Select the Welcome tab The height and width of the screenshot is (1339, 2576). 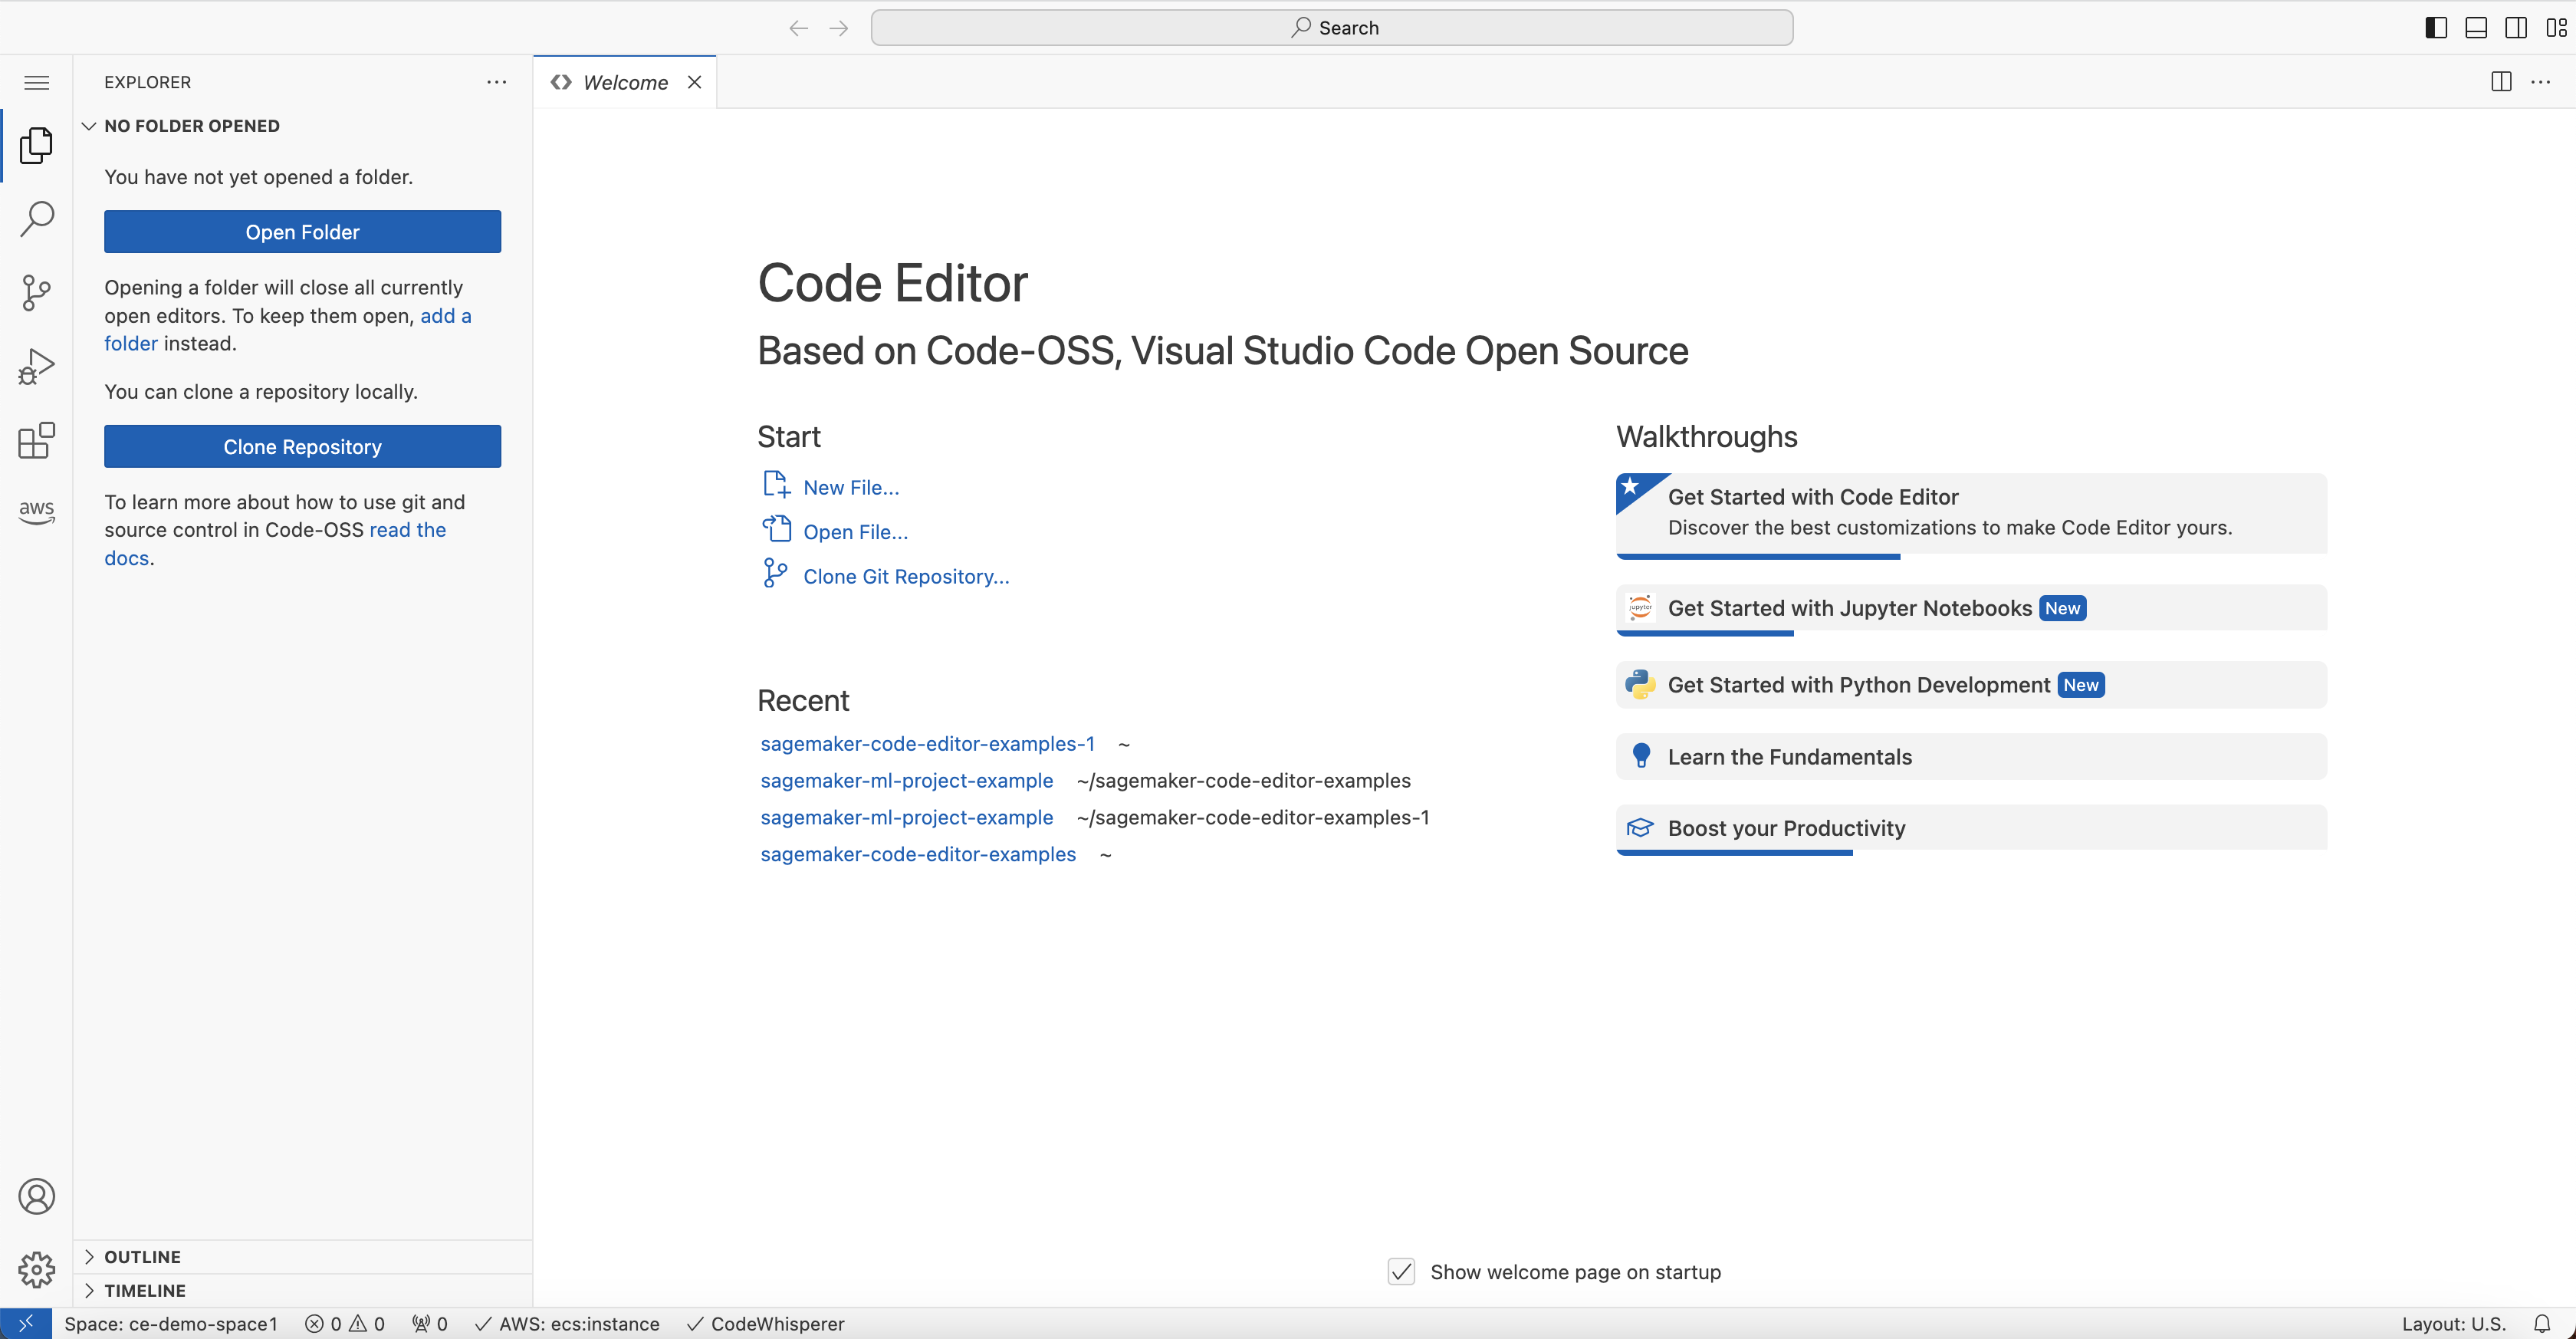point(624,82)
